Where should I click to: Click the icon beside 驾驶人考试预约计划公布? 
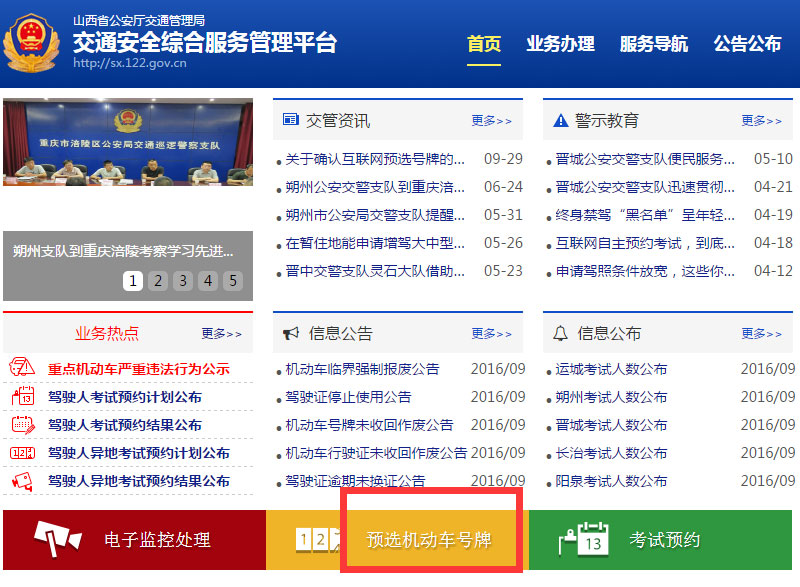pyautogui.click(x=22, y=395)
